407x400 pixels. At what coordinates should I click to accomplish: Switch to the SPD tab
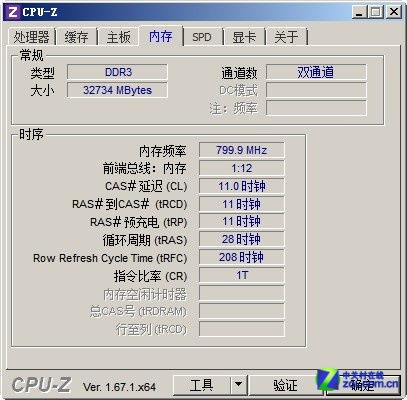pos(202,37)
